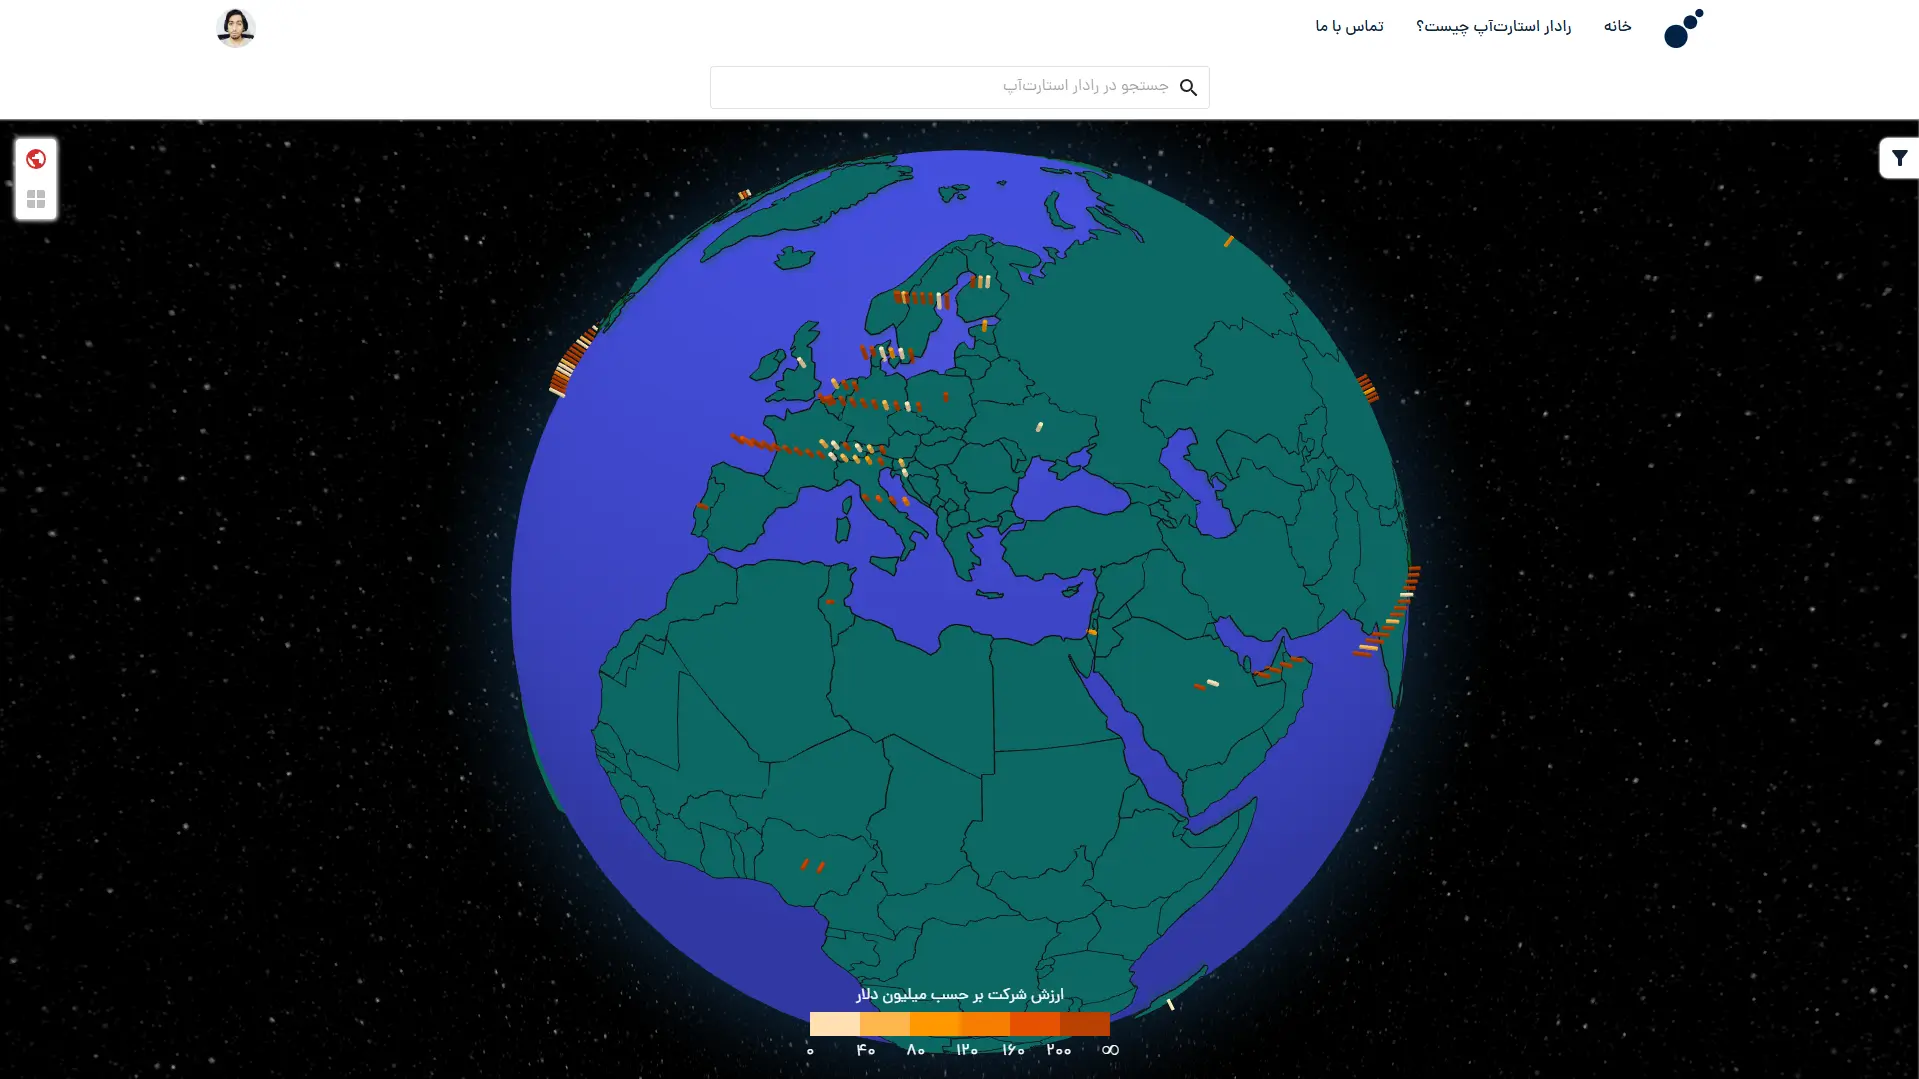Select the red globe map icon
1919x1079 pixels.
[x=36, y=158]
